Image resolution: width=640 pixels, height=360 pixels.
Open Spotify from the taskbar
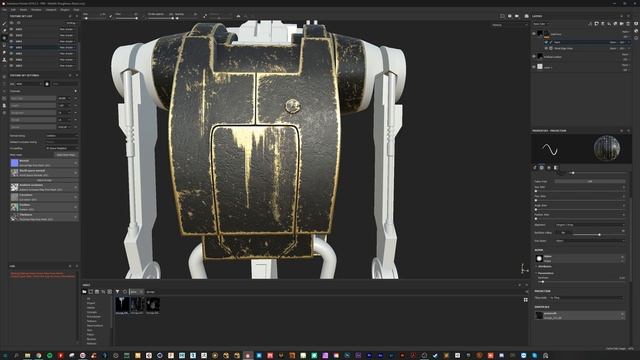coord(49,356)
